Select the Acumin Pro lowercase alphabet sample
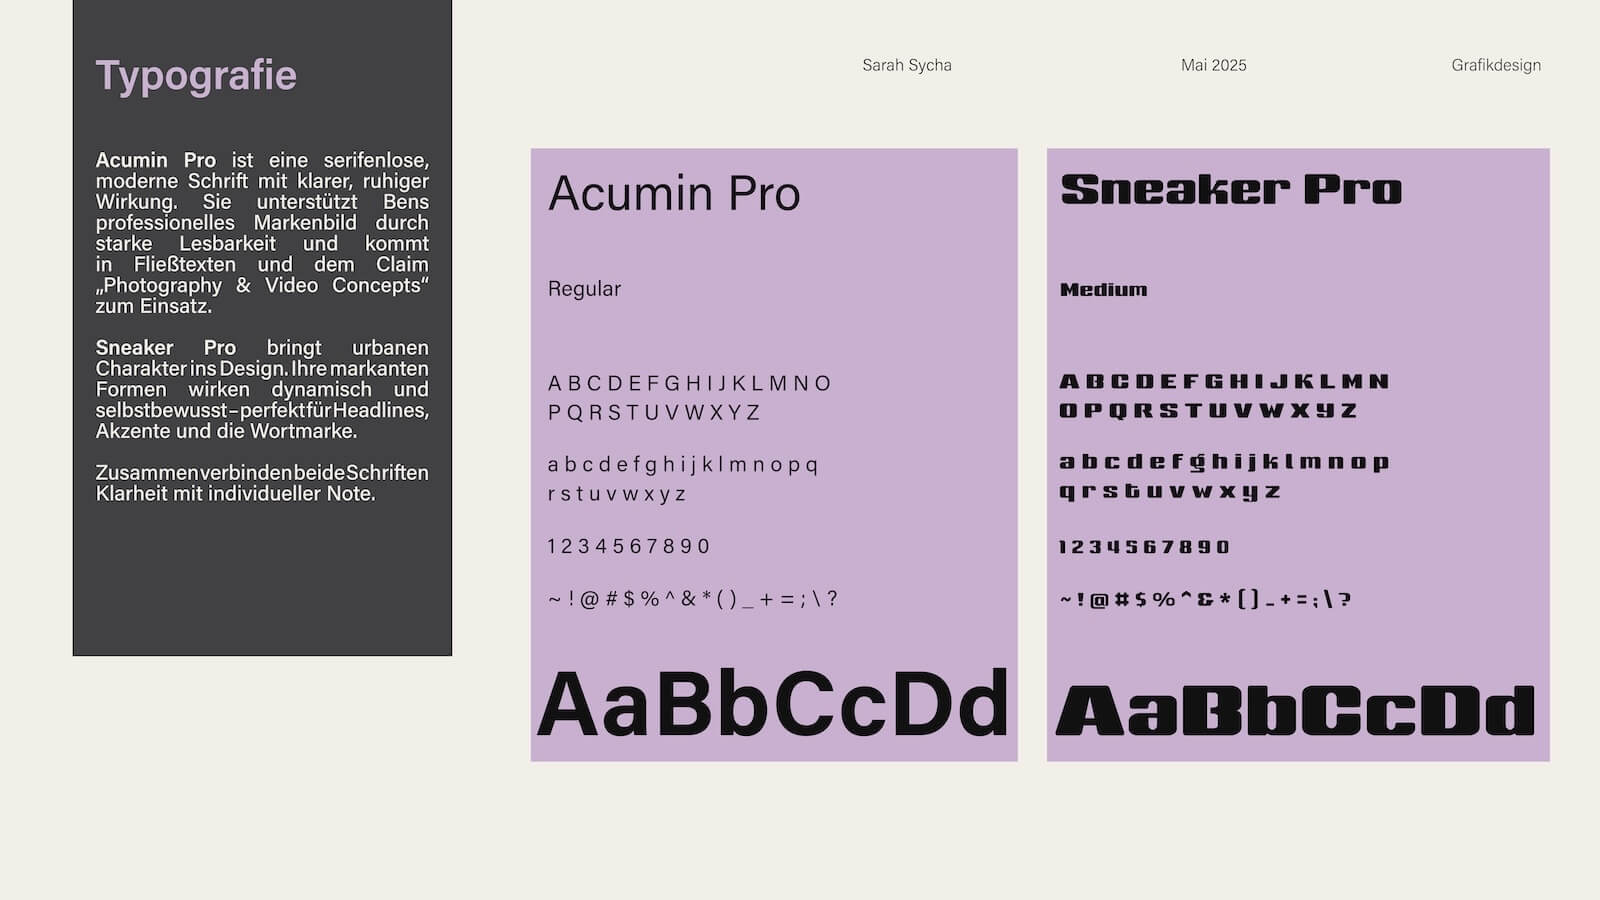 tap(682, 478)
